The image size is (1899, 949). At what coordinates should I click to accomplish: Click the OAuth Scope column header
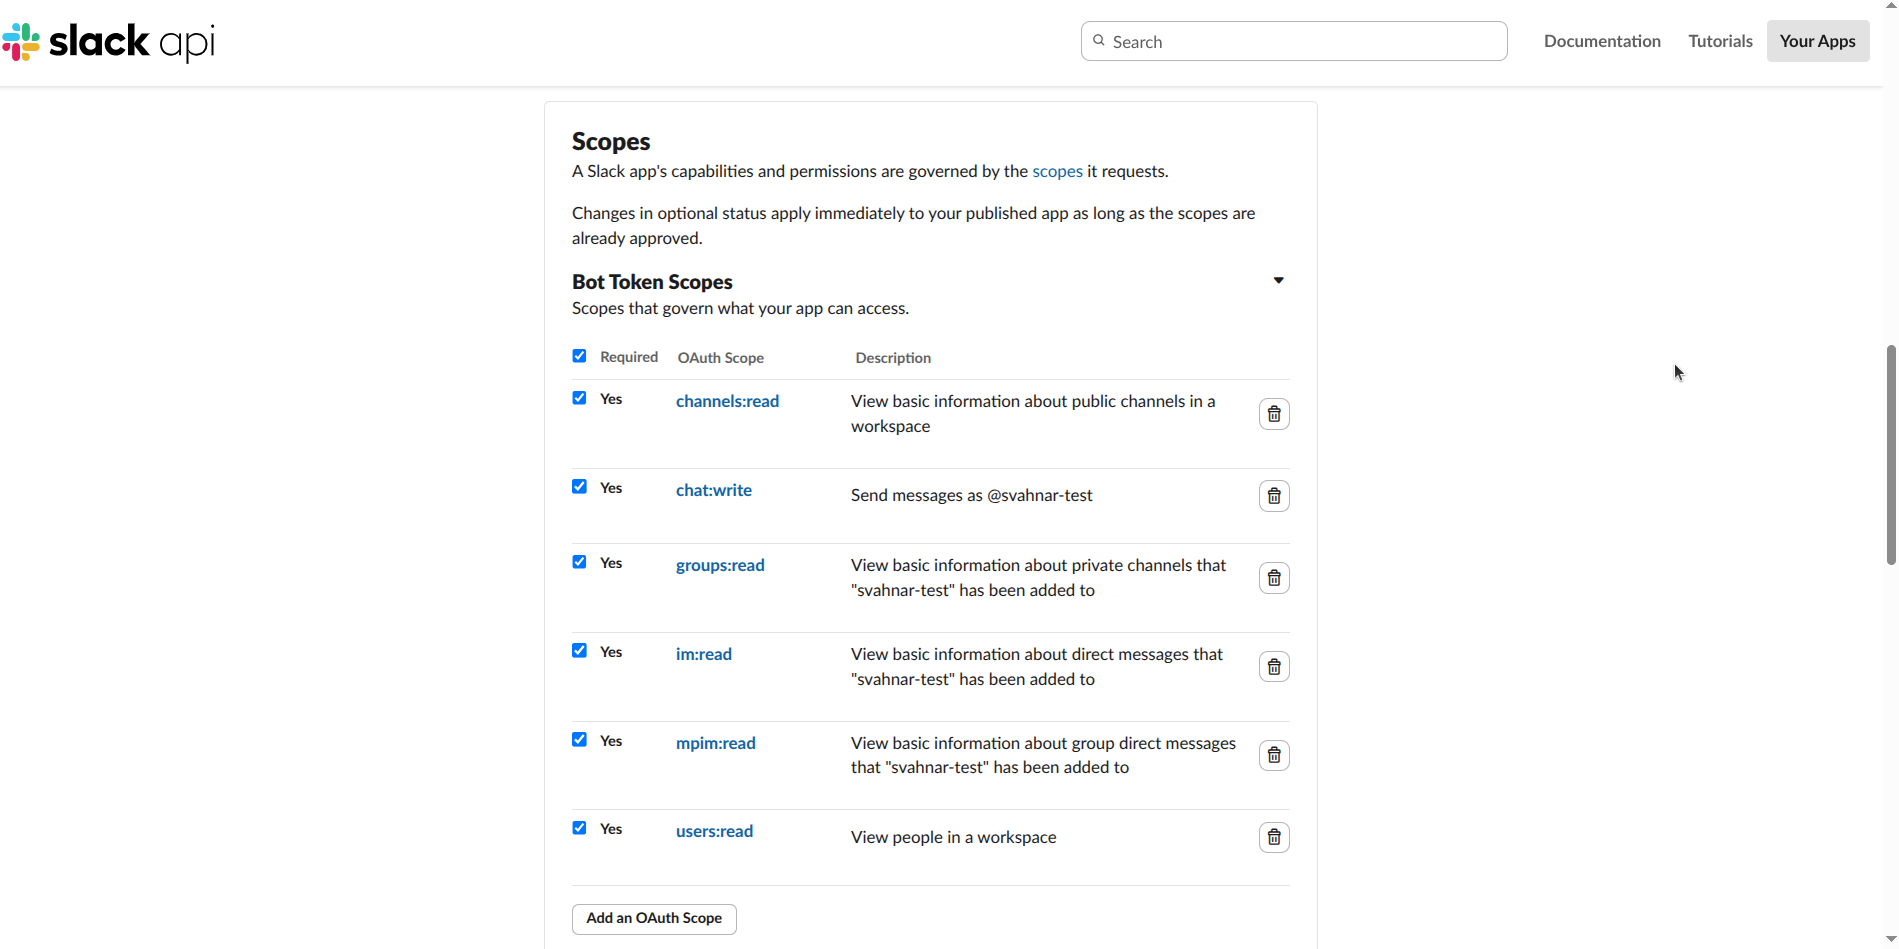tap(721, 358)
